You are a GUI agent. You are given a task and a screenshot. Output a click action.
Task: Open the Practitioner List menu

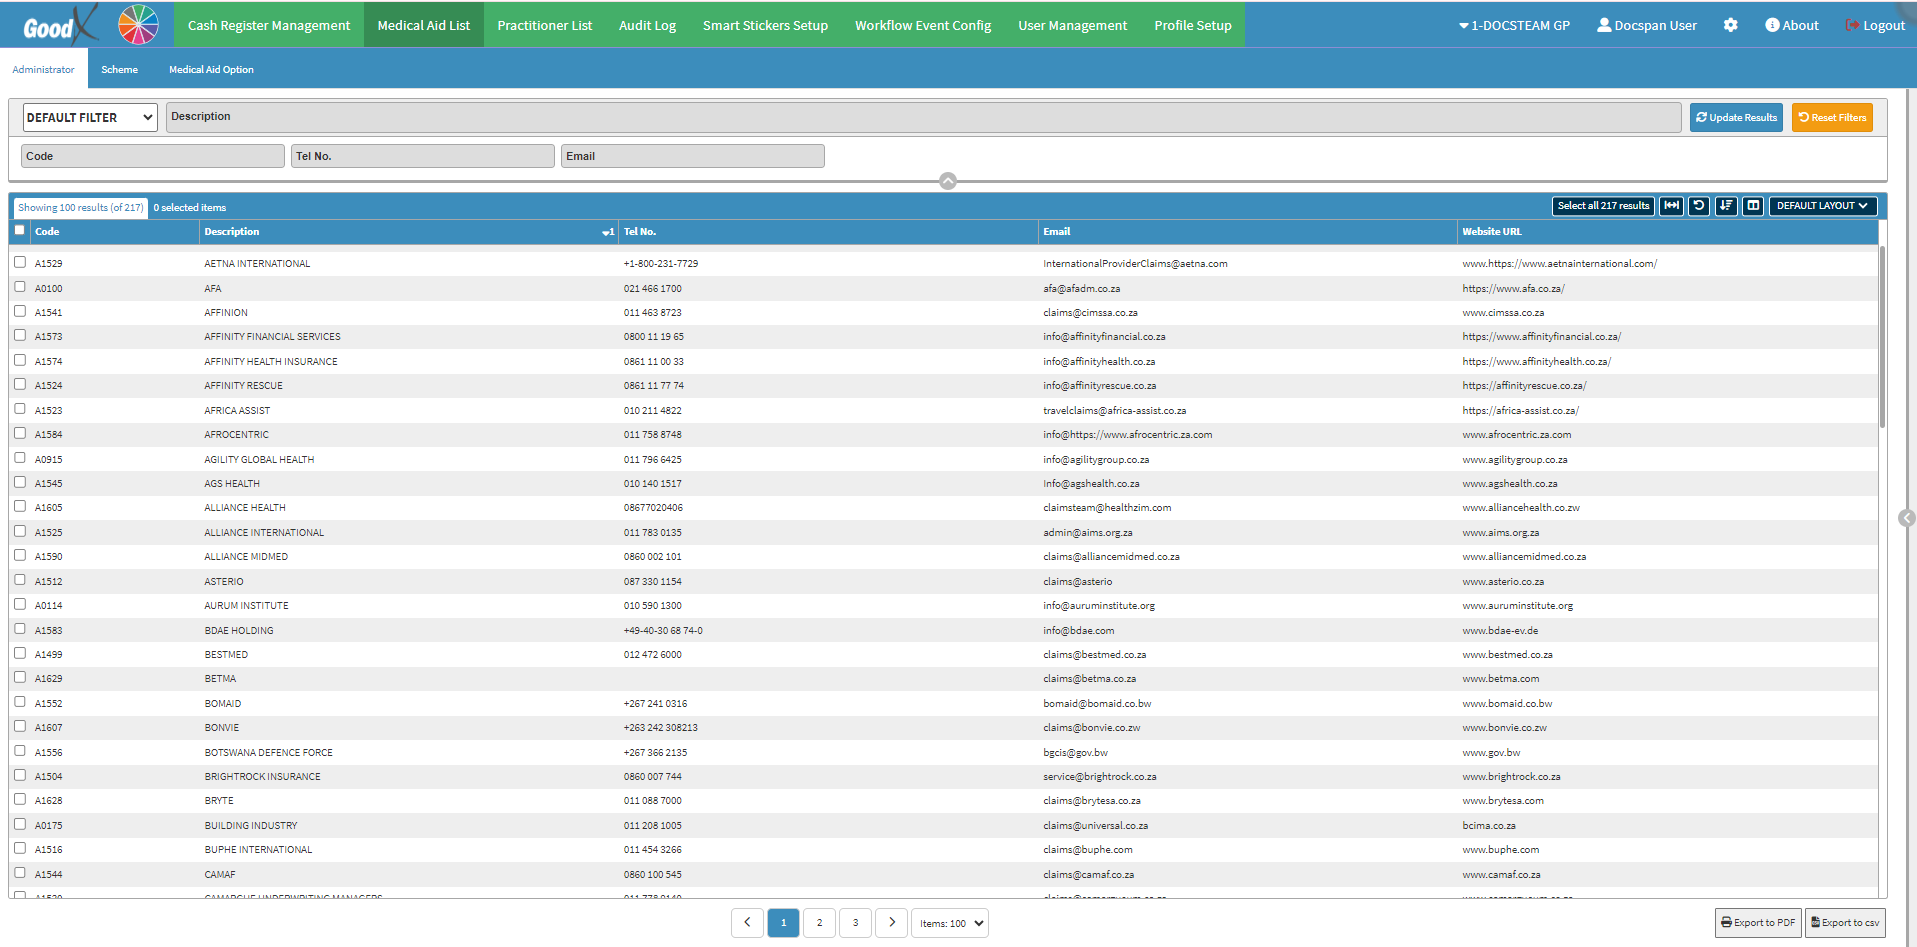[x=544, y=25]
